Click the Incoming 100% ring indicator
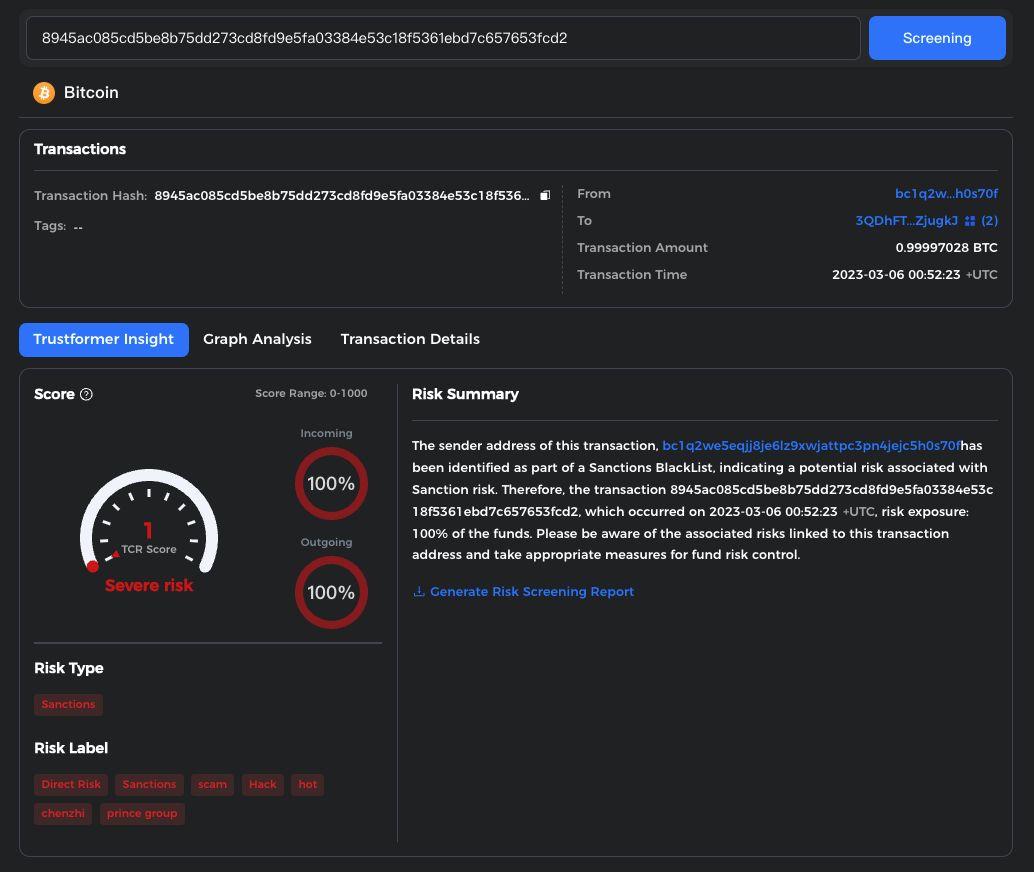Screen dimensions: 1034x872 click(x=331, y=484)
